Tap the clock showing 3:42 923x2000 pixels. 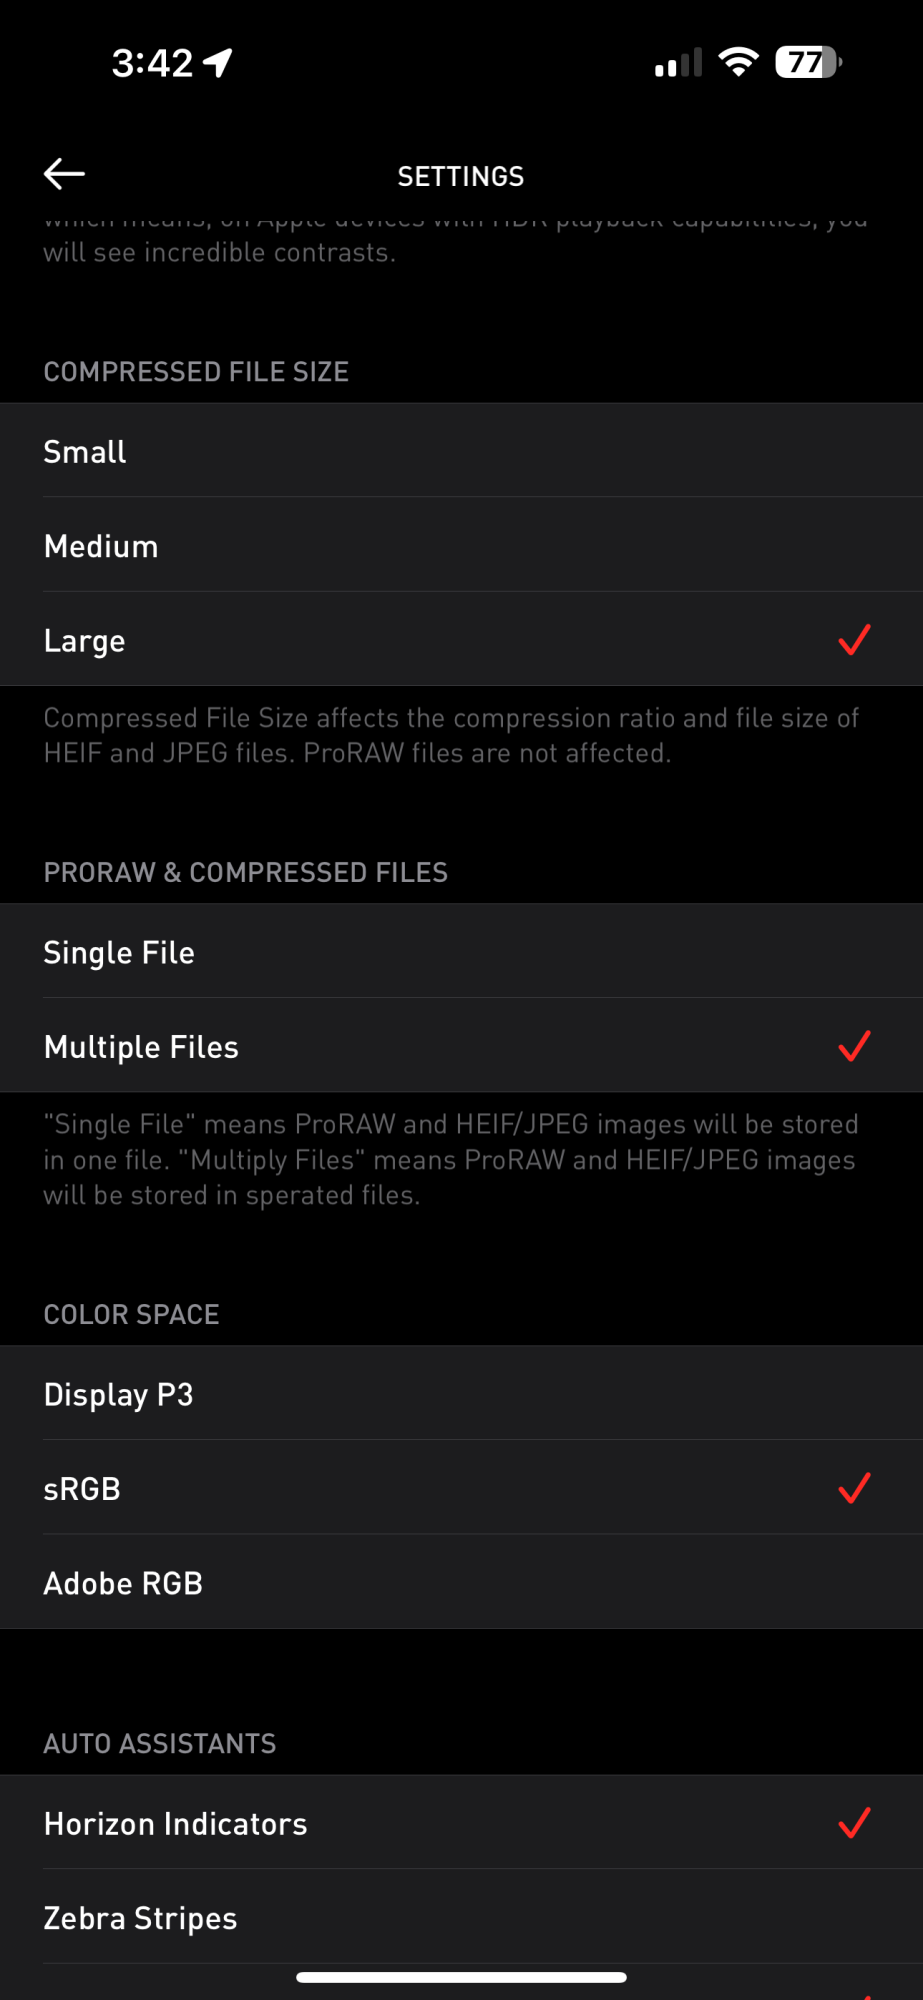152,64
